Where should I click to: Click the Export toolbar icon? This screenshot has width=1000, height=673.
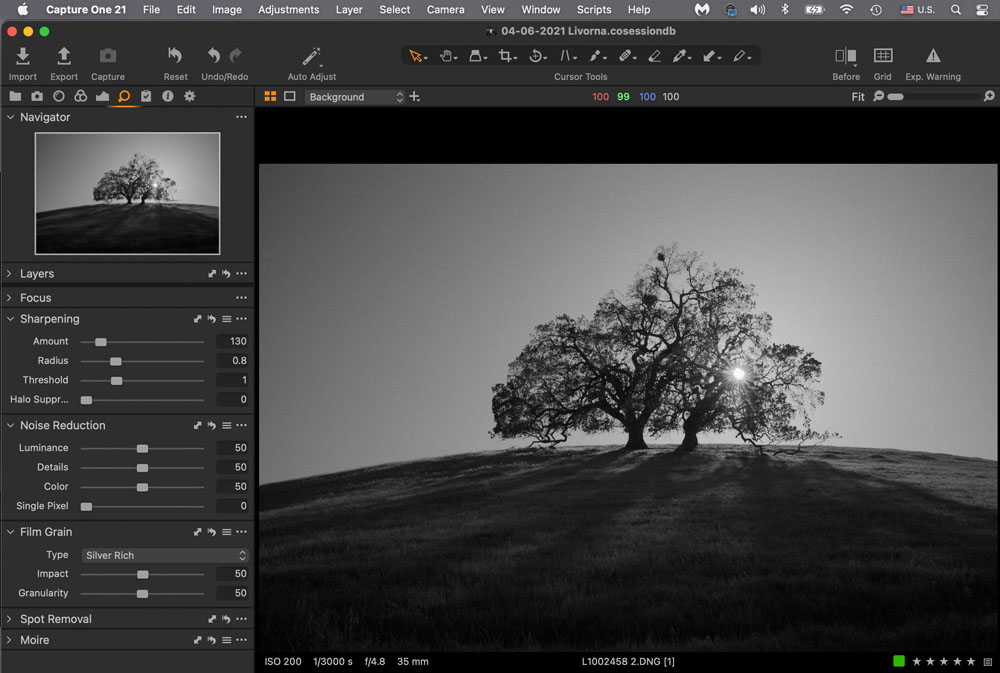pyautogui.click(x=64, y=56)
